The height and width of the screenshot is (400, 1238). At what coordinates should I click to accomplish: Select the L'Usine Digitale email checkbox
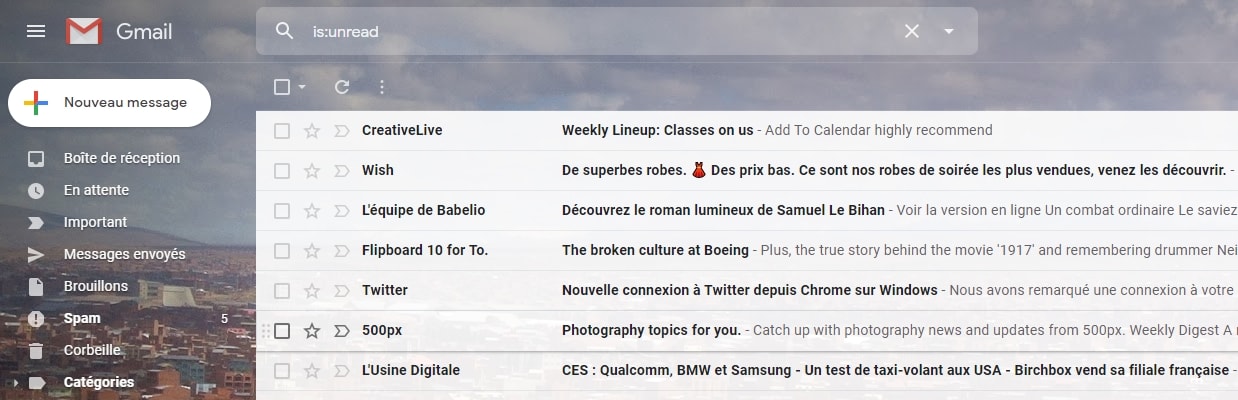click(282, 371)
